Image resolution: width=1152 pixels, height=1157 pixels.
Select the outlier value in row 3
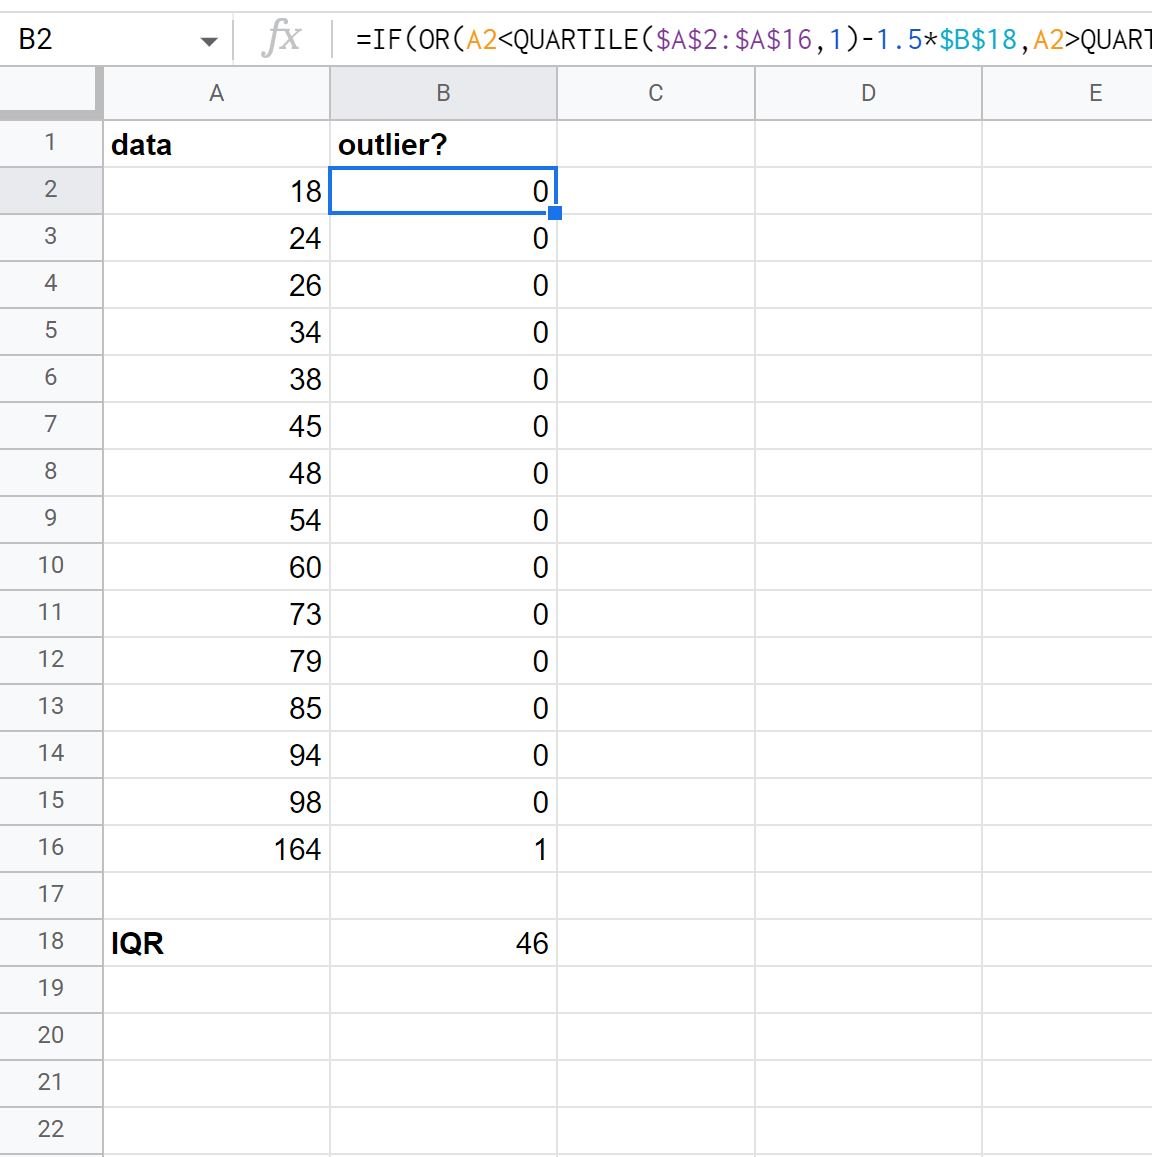tap(443, 238)
